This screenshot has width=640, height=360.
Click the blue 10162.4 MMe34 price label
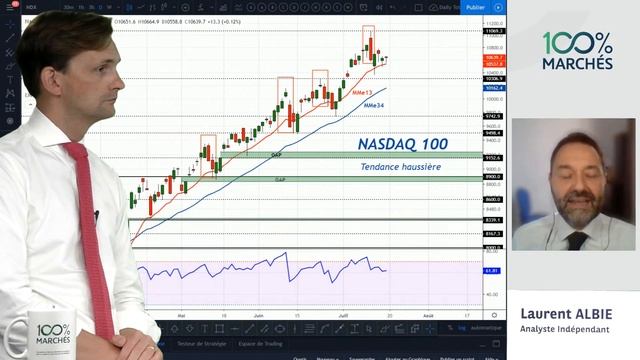[494, 88]
